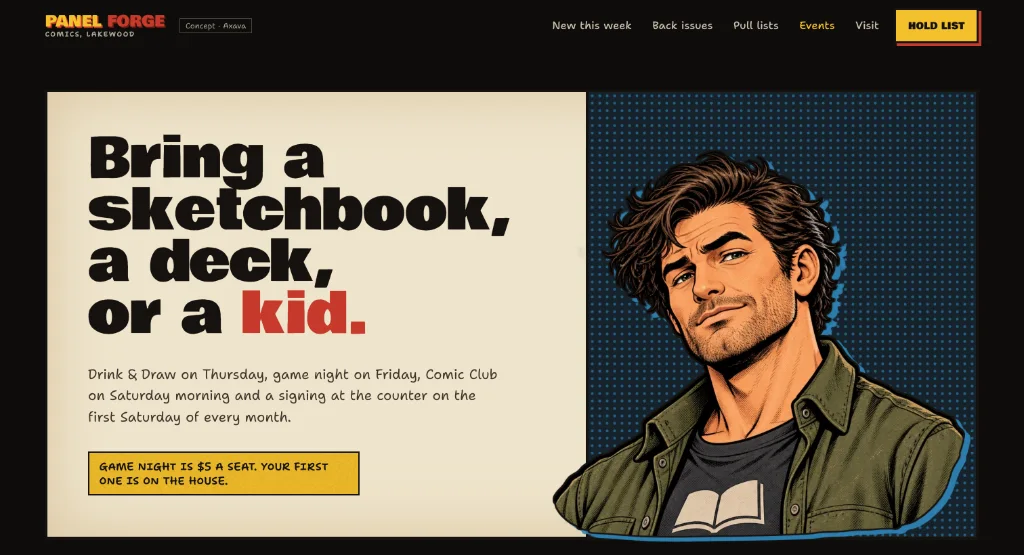The image size is (1024, 555).
Task: Click the "a deck," headline line
Action: (210, 261)
